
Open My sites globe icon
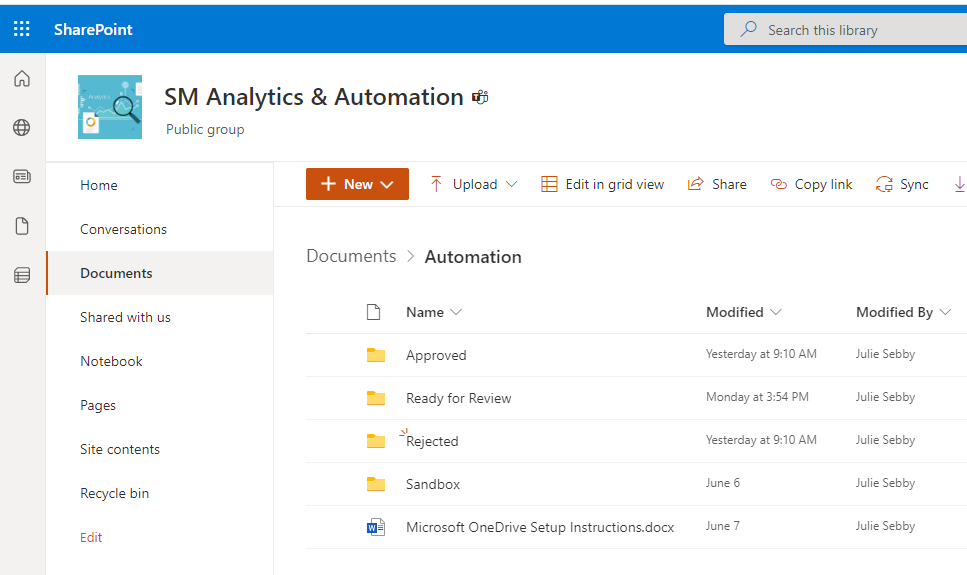coord(22,128)
